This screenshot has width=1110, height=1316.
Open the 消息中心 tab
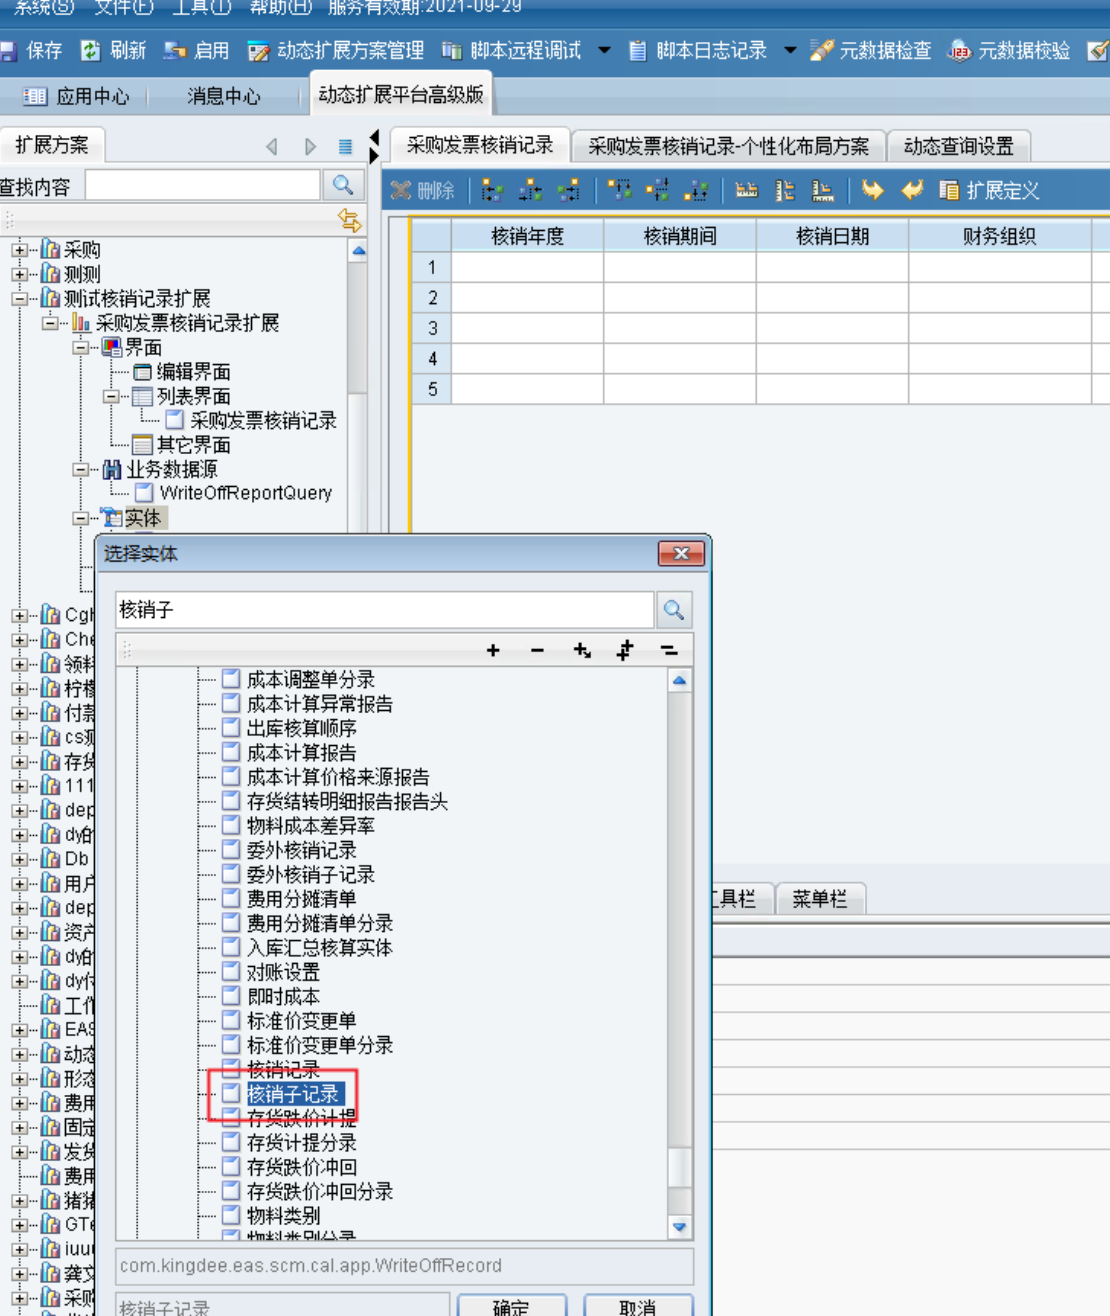tap(223, 96)
